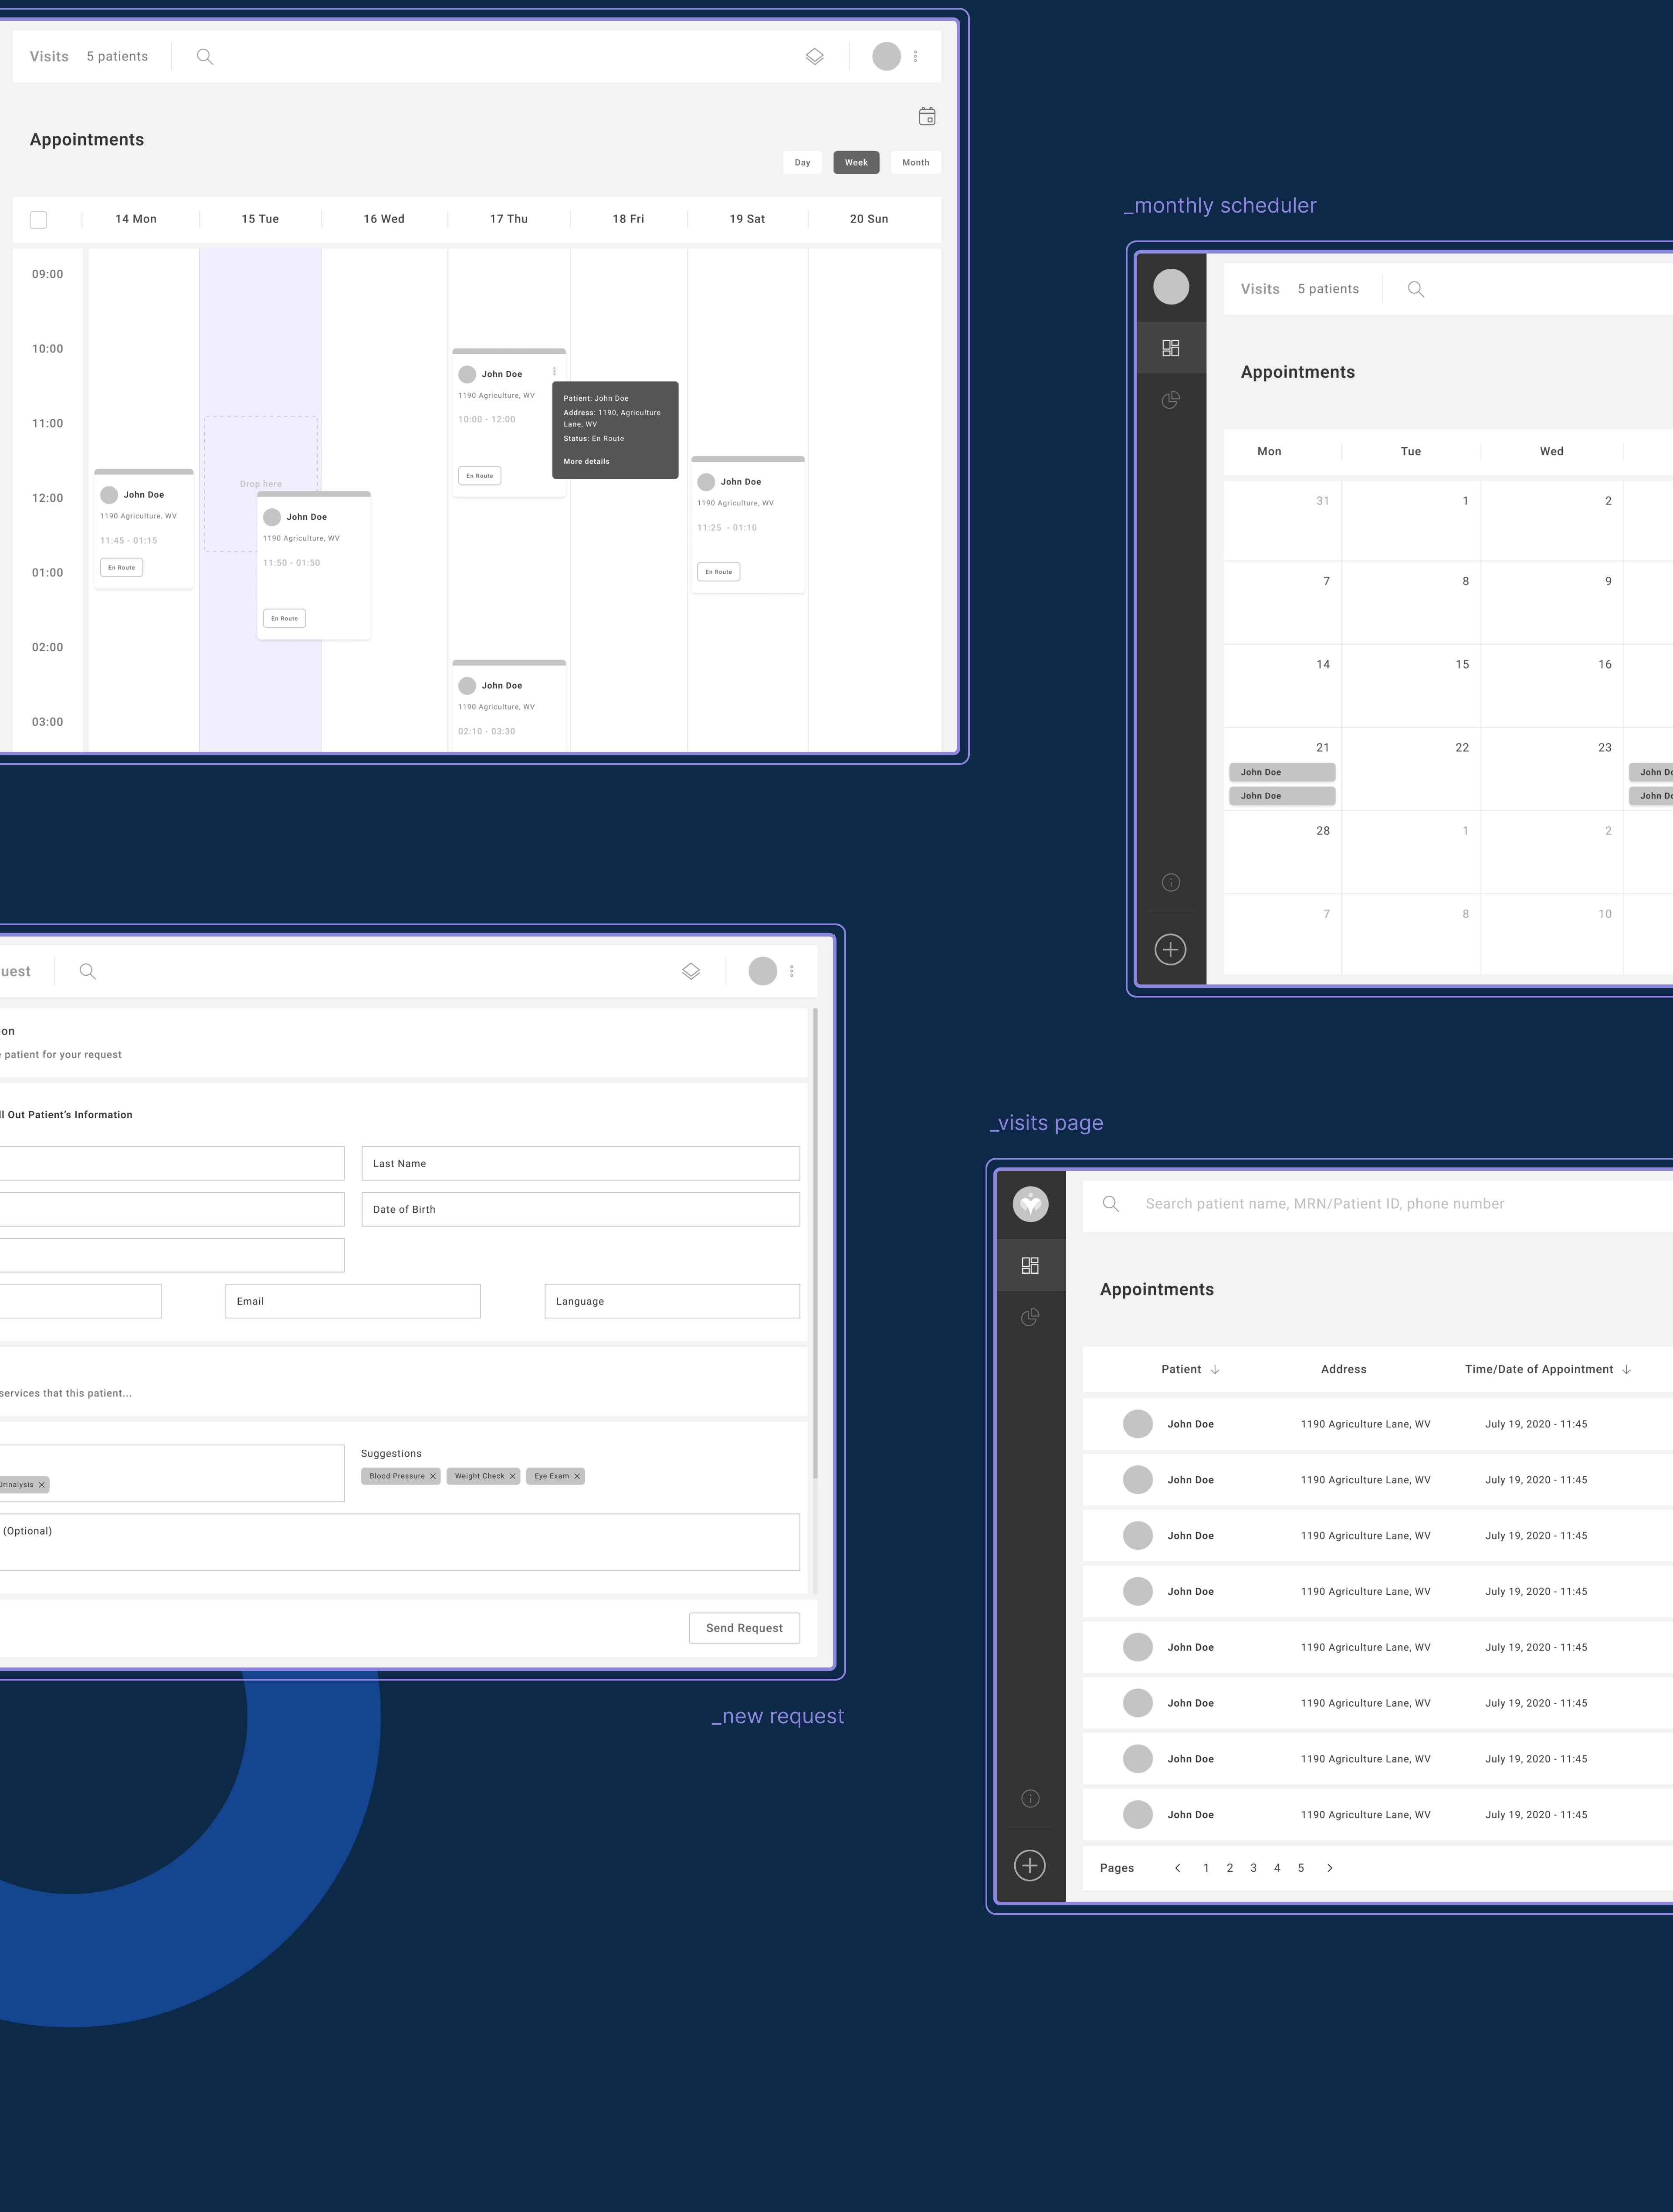
Task: Click plus add button in visits page sidebar
Action: [1030, 1865]
